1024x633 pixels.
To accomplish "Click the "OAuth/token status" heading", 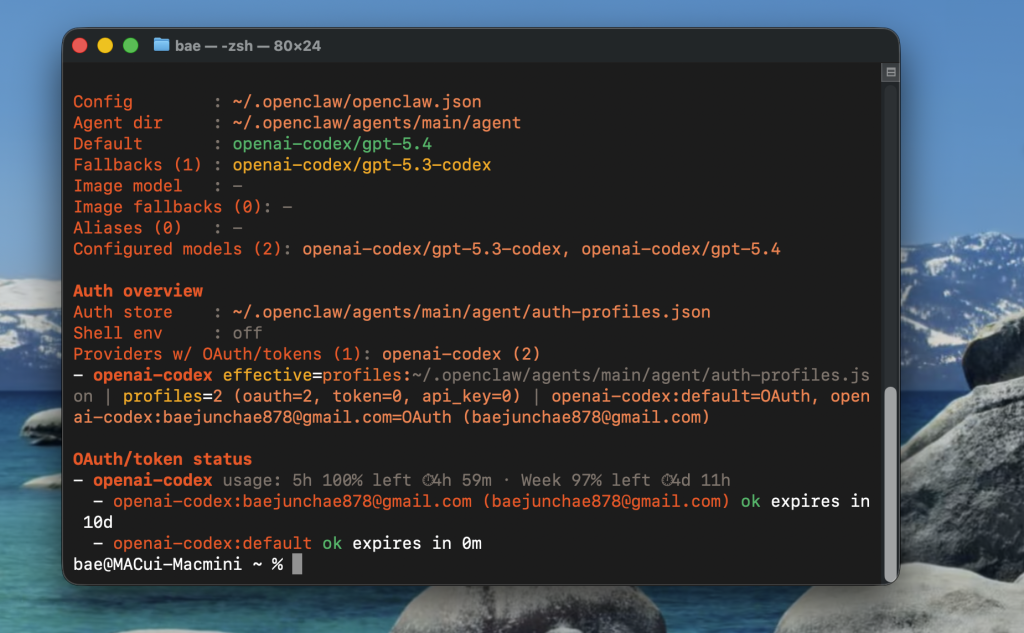I will [162, 460].
